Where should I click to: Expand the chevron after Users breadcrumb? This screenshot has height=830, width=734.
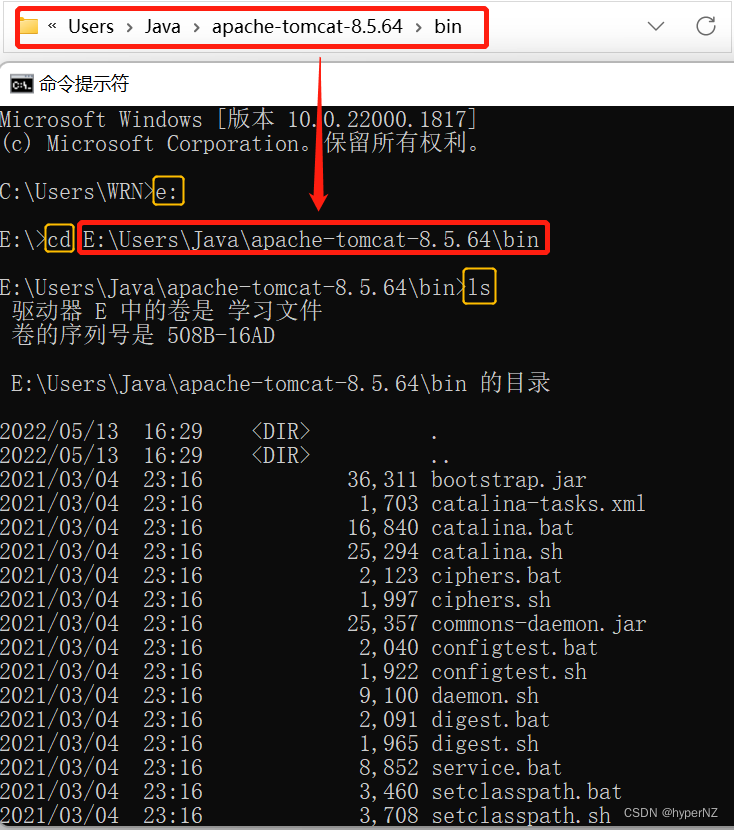tap(130, 27)
